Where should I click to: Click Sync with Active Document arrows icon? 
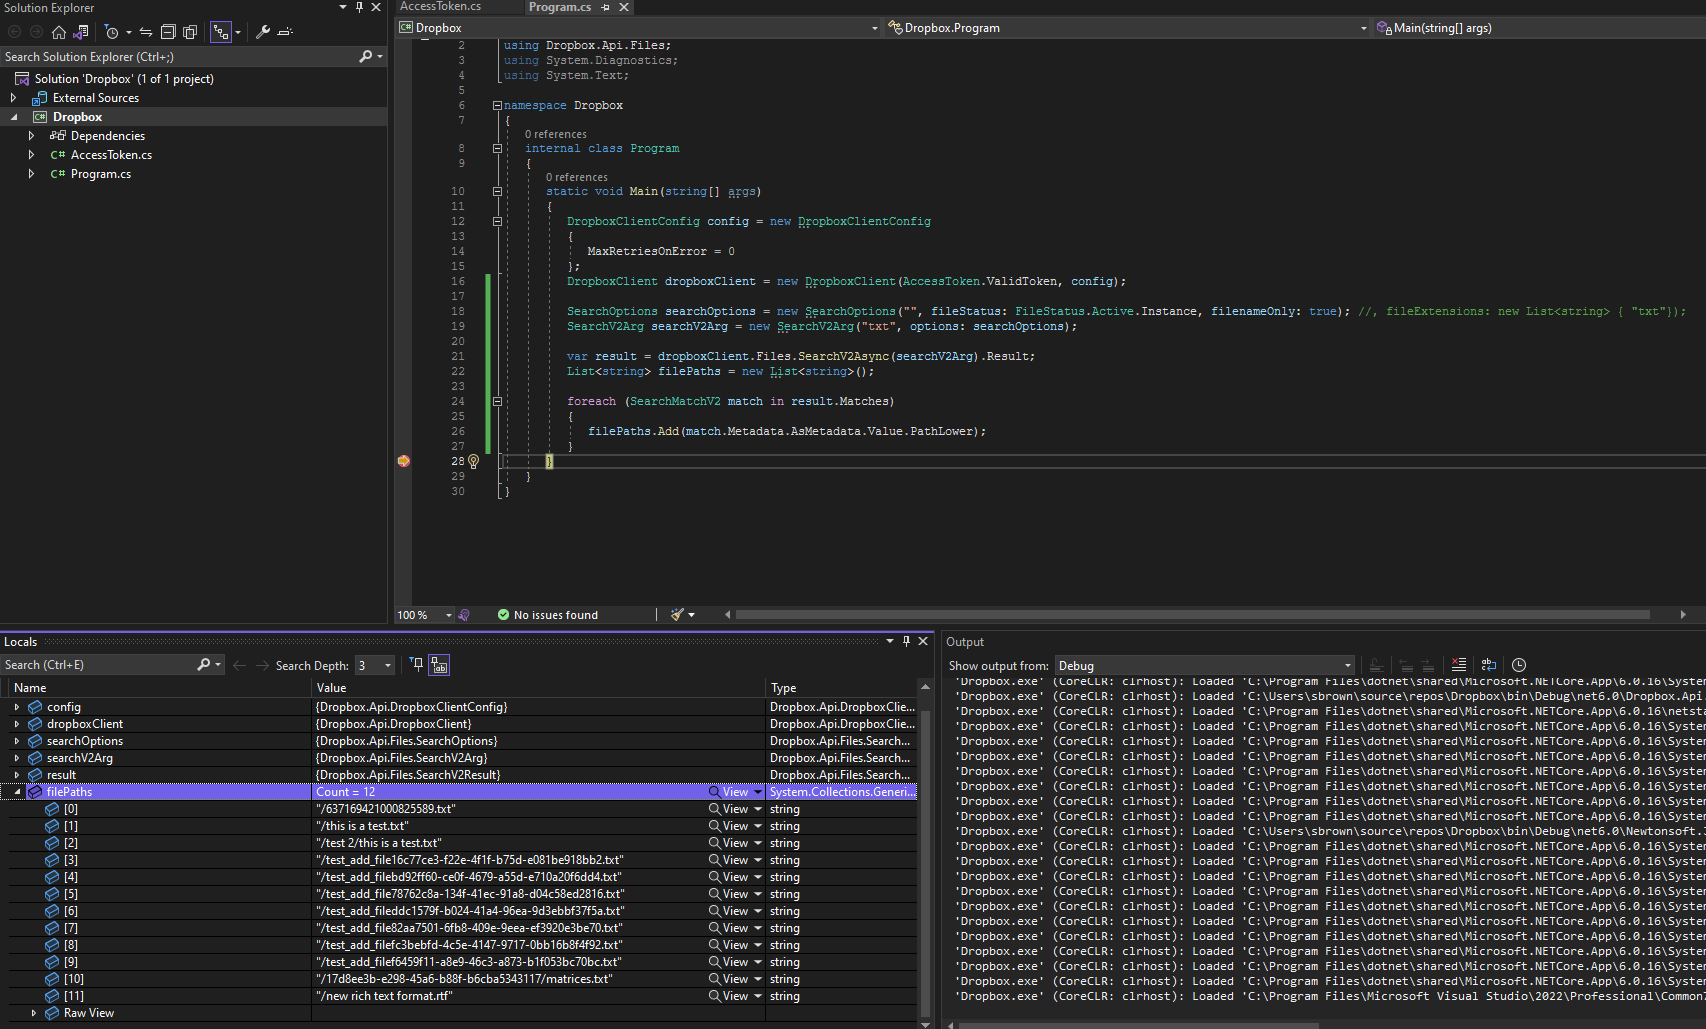tap(146, 32)
